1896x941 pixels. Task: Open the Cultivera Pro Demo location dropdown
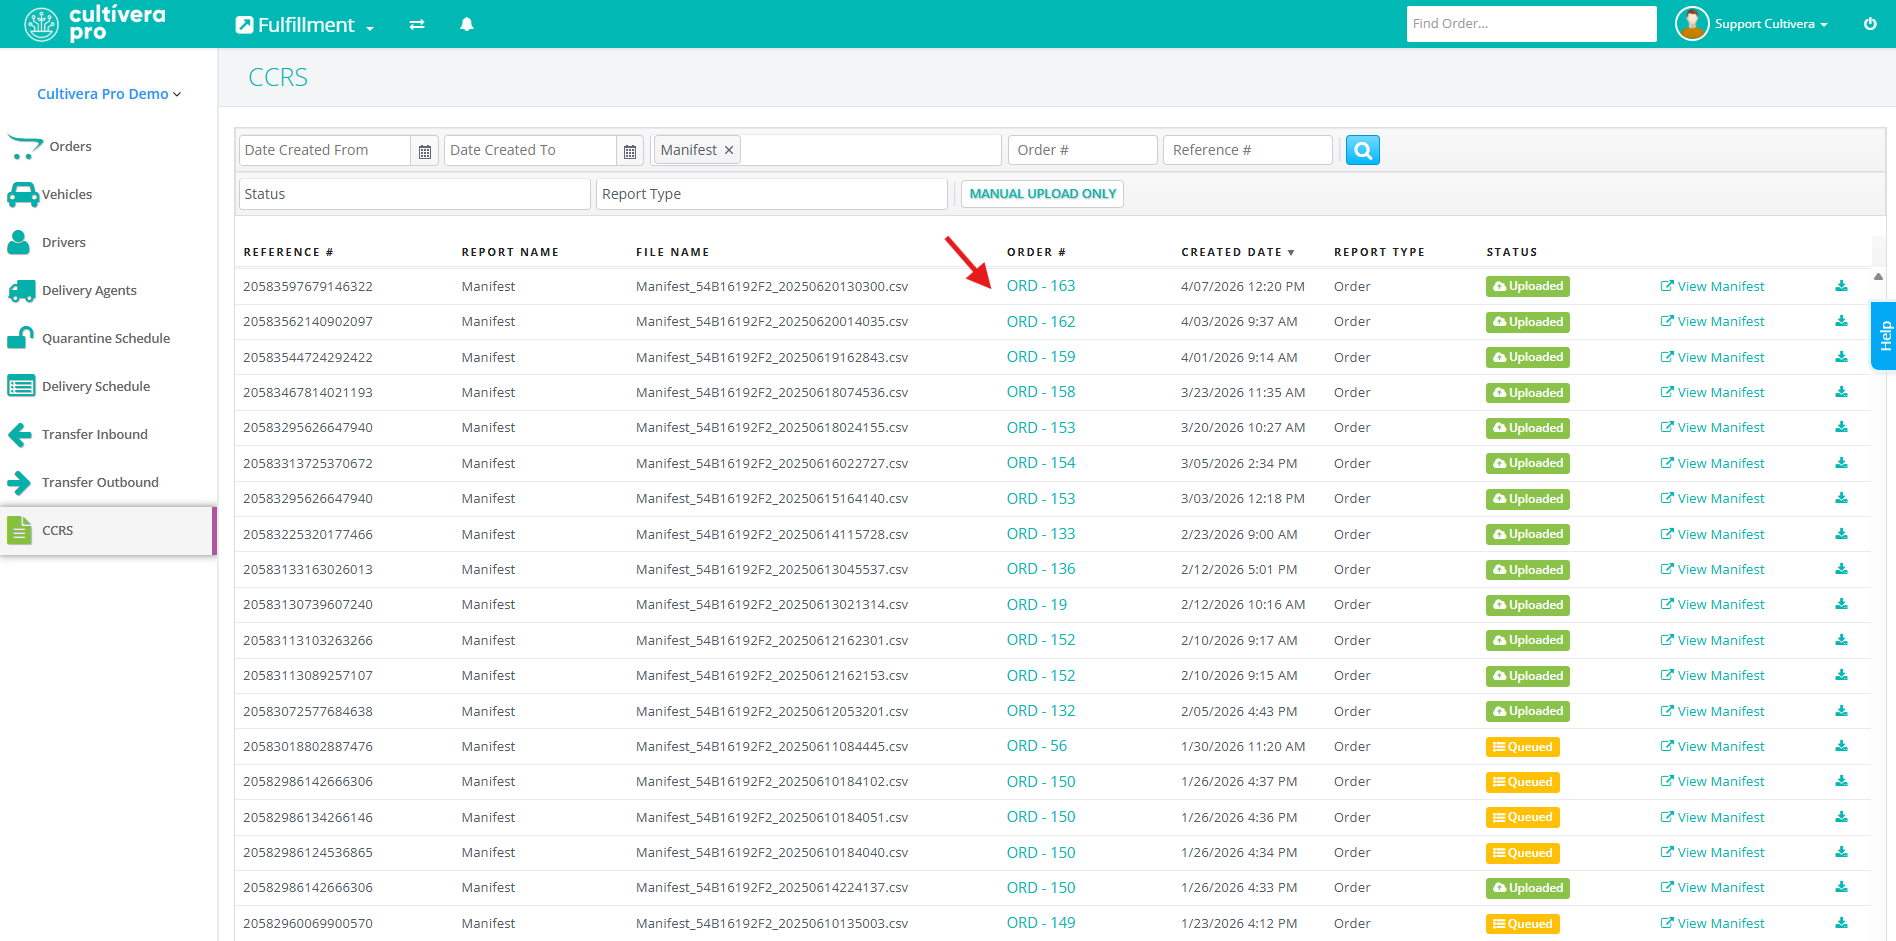[x=109, y=94]
